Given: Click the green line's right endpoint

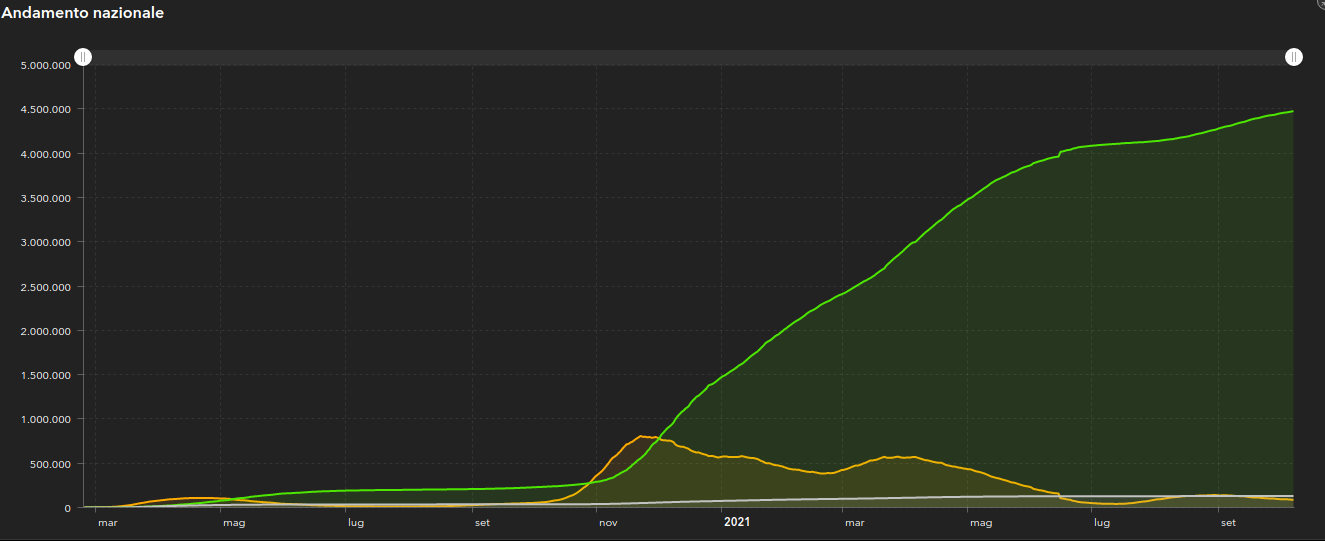Looking at the screenshot, I should [1292, 111].
